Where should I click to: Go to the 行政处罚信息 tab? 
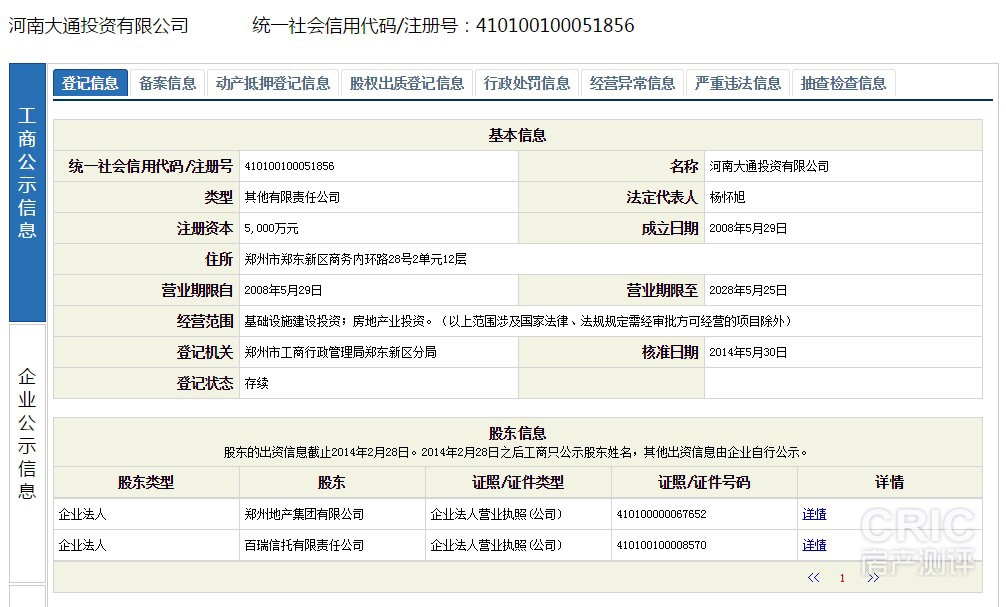(x=527, y=83)
